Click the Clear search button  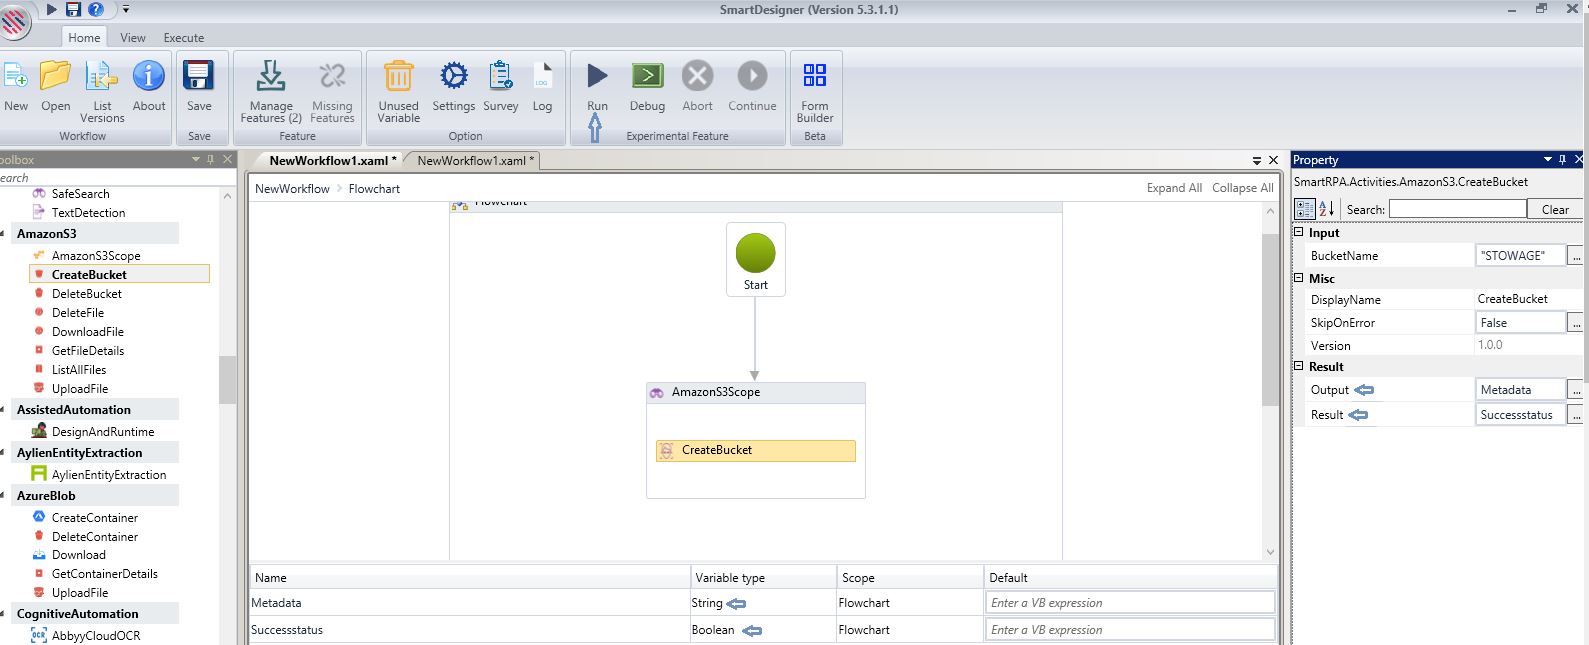click(1554, 209)
